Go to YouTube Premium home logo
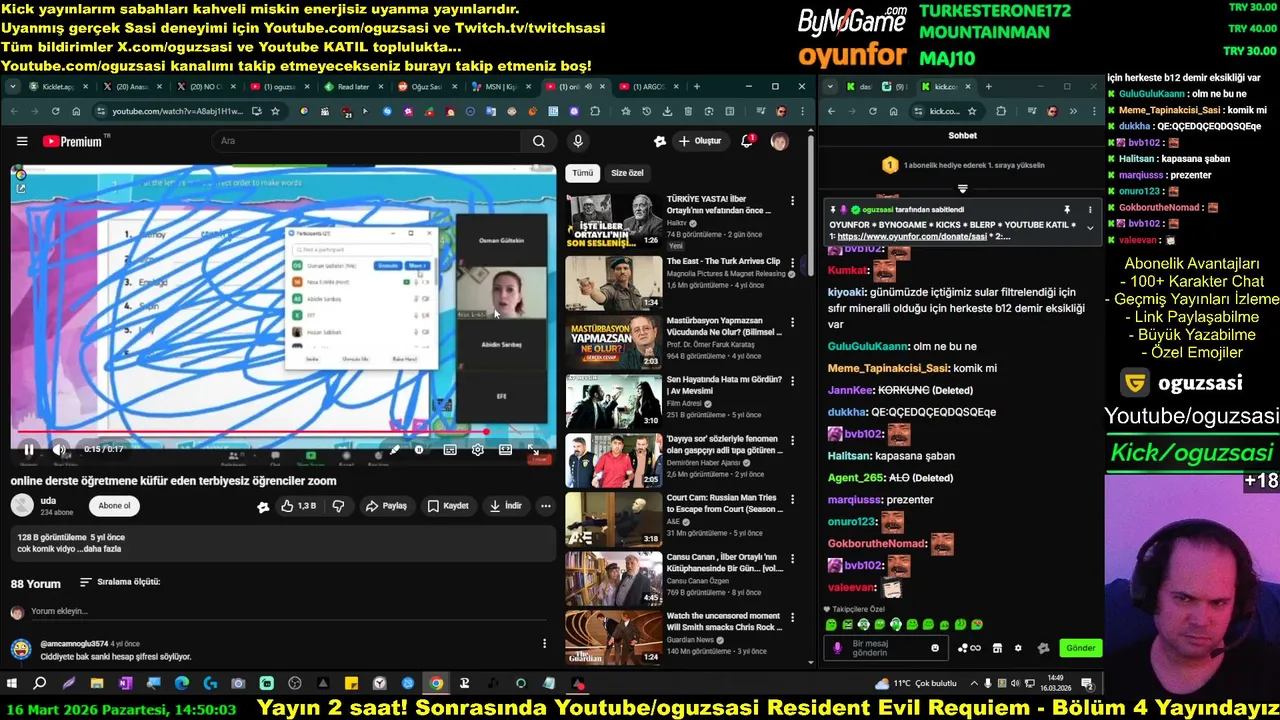The image size is (1280, 720). tap(73, 142)
